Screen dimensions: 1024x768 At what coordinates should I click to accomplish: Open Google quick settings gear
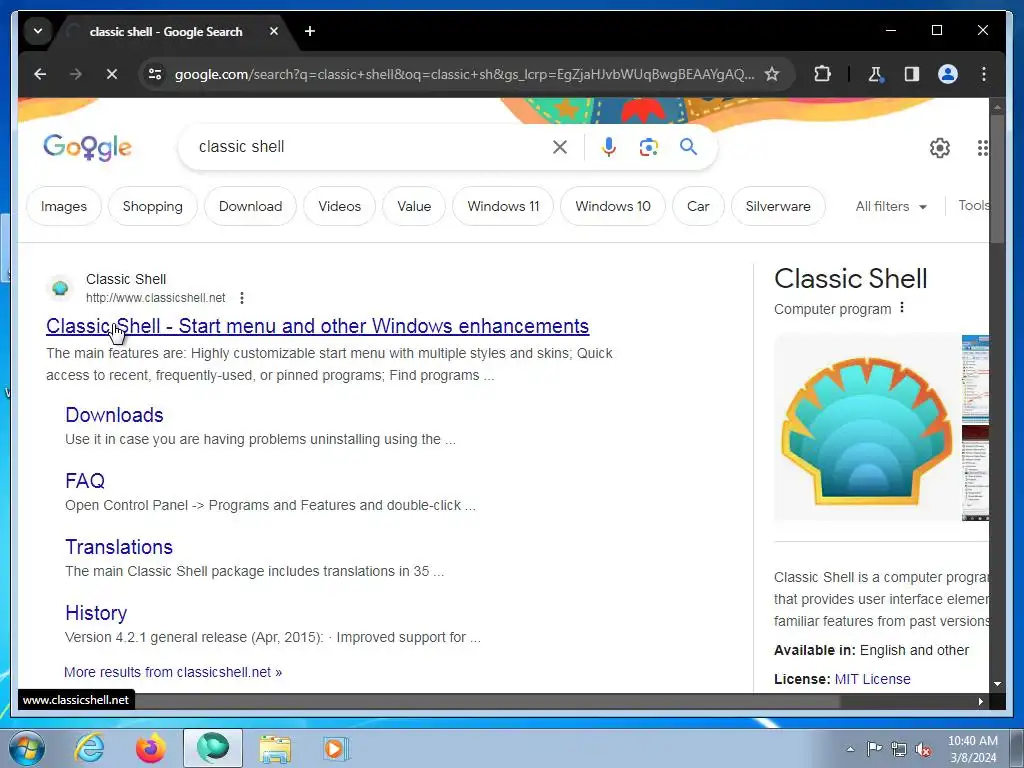click(x=940, y=148)
